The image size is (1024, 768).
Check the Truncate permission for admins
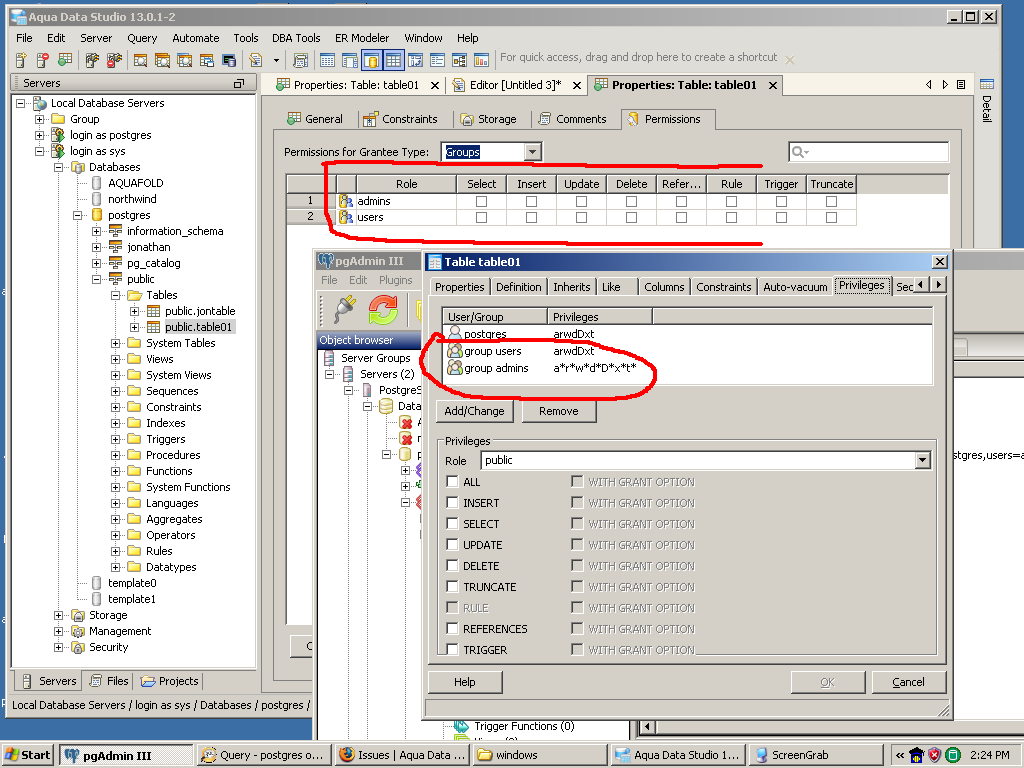(831, 201)
